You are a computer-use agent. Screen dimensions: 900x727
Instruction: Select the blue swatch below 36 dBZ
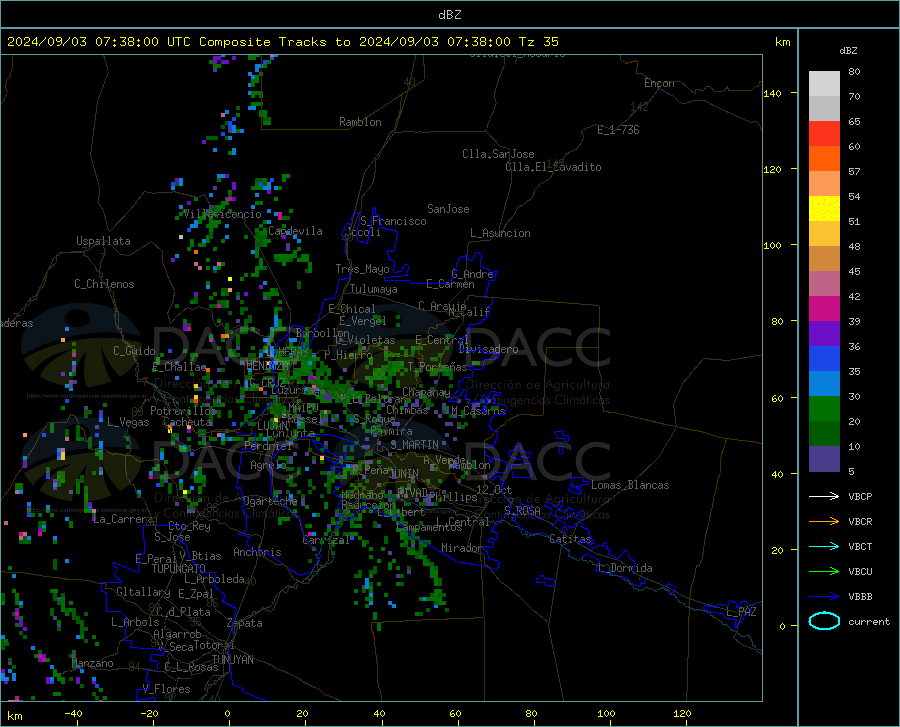[824, 359]
